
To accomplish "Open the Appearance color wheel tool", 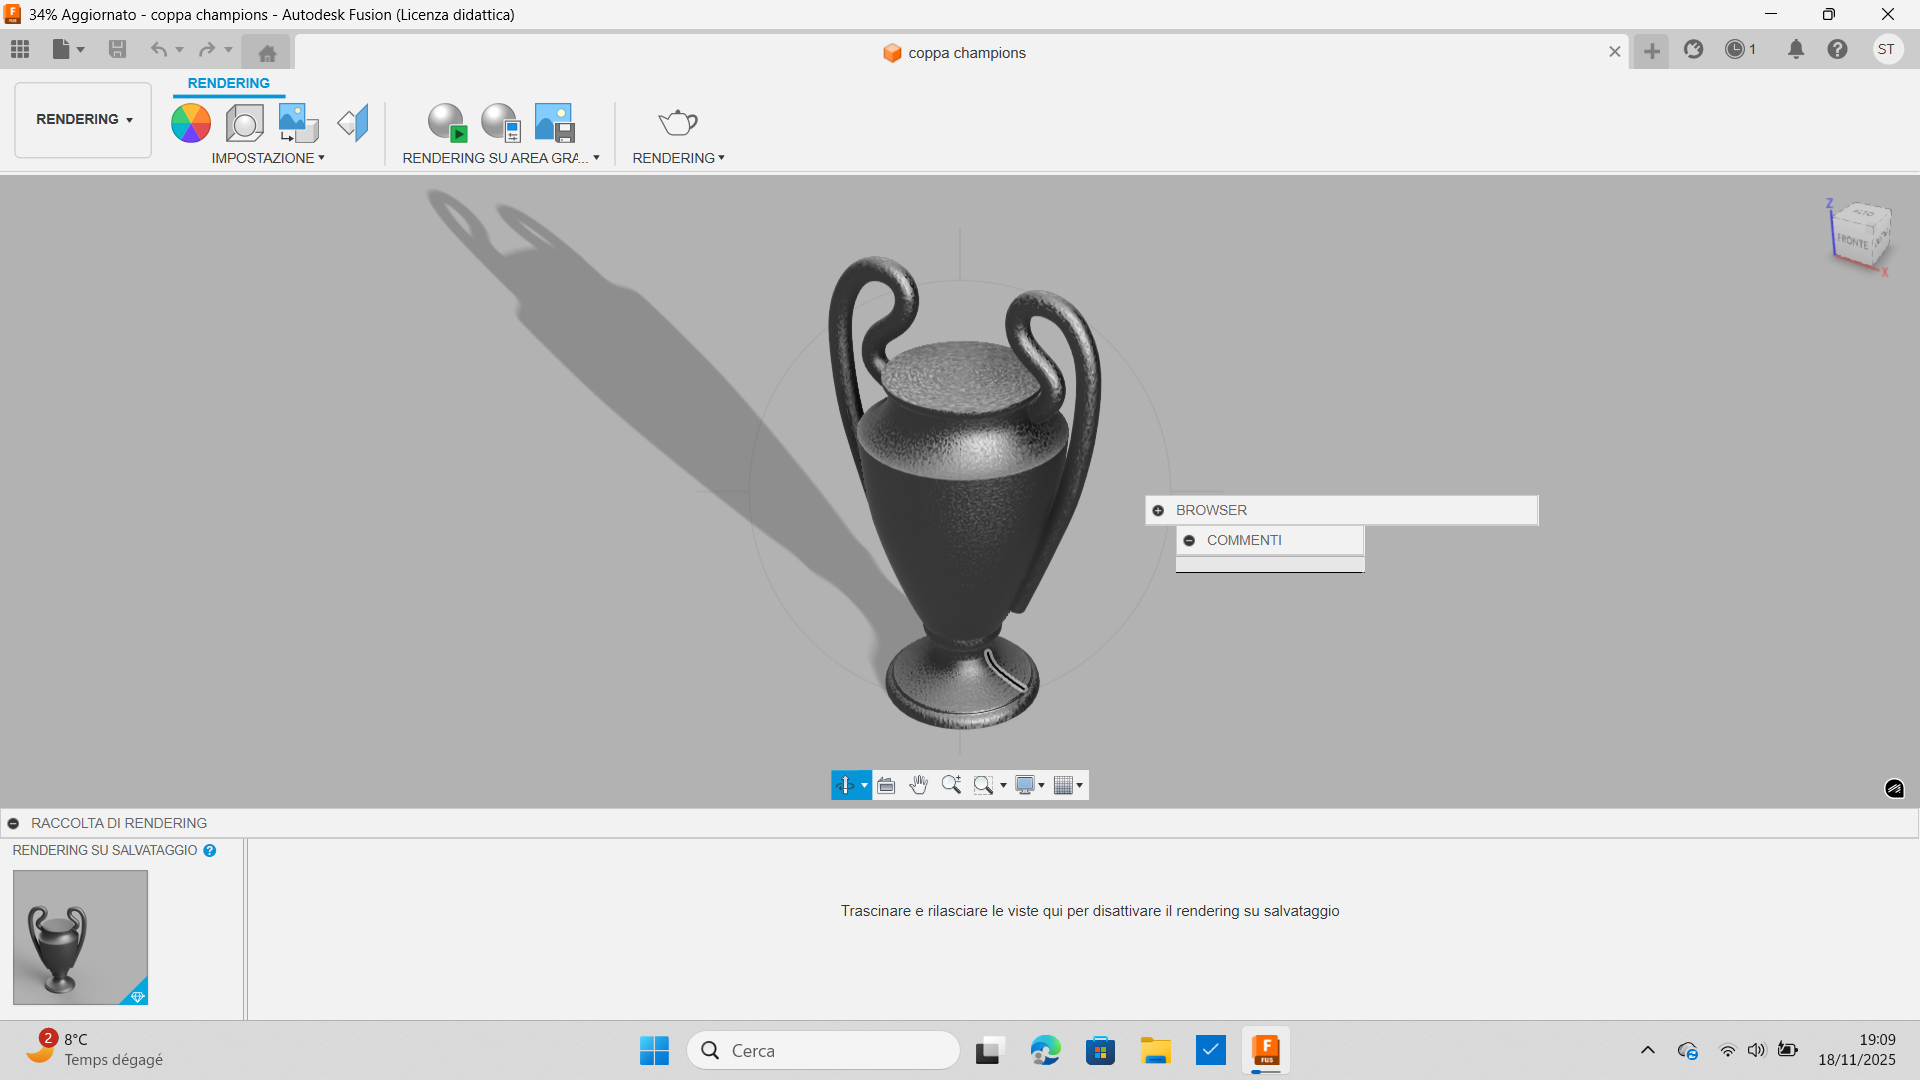I will tap(190, 122).
